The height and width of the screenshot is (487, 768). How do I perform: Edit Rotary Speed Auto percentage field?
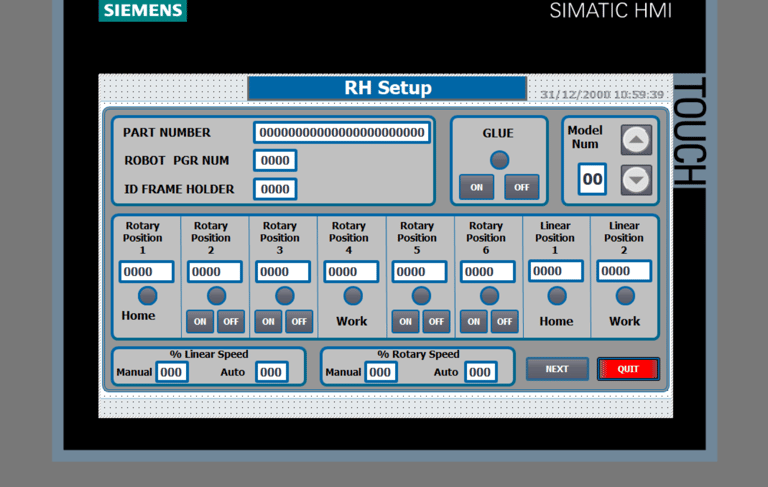coord(480,372)
